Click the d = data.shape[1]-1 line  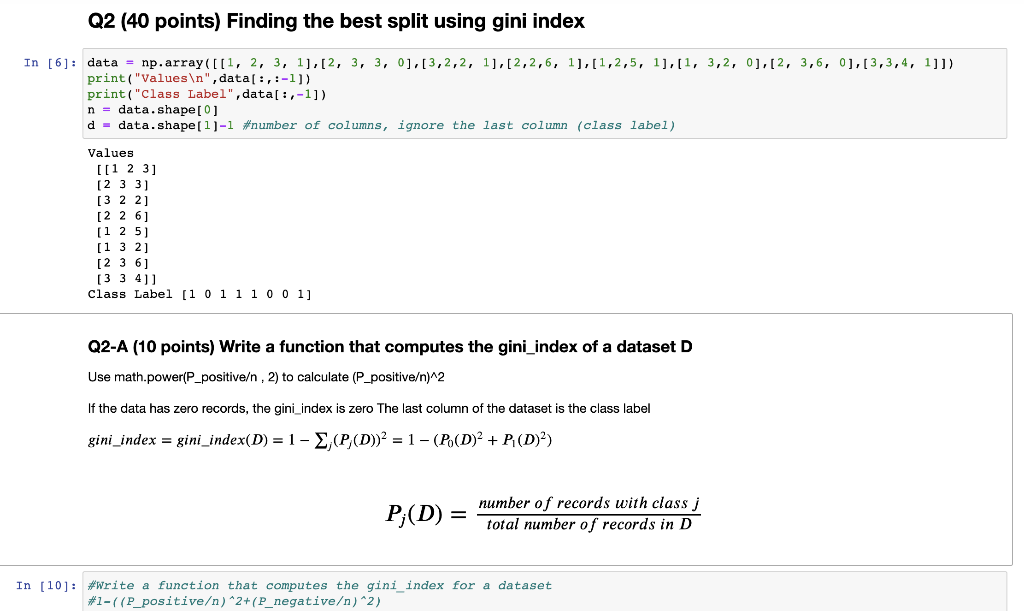(160, 124)
